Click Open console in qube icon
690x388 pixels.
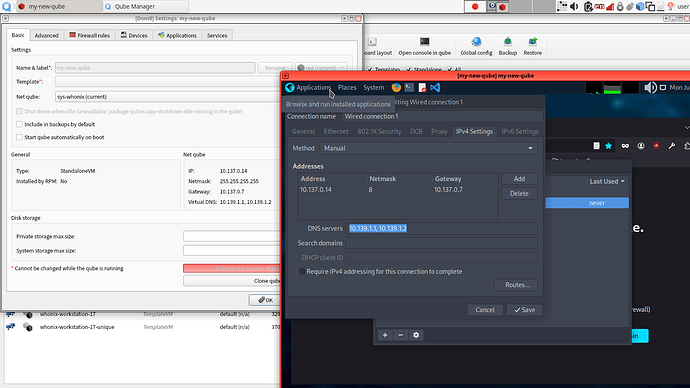click(424, 42)
